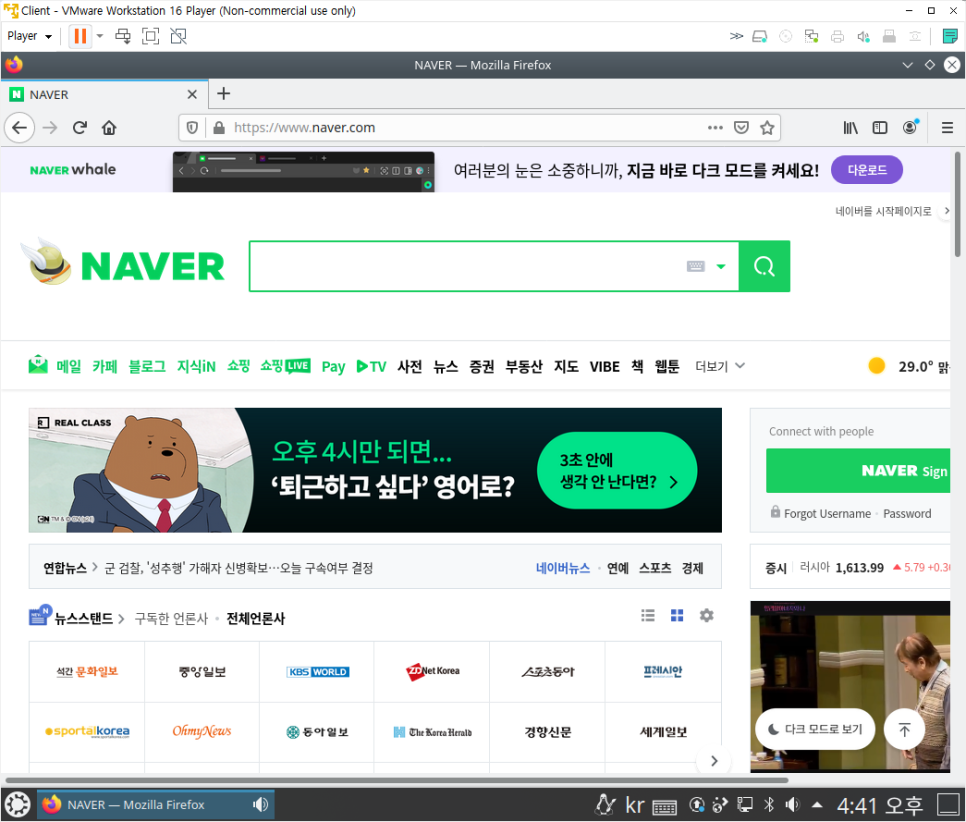Enter VMware full screen mode
Viewport: 966px width, 822px height.
tap(150, 36)
